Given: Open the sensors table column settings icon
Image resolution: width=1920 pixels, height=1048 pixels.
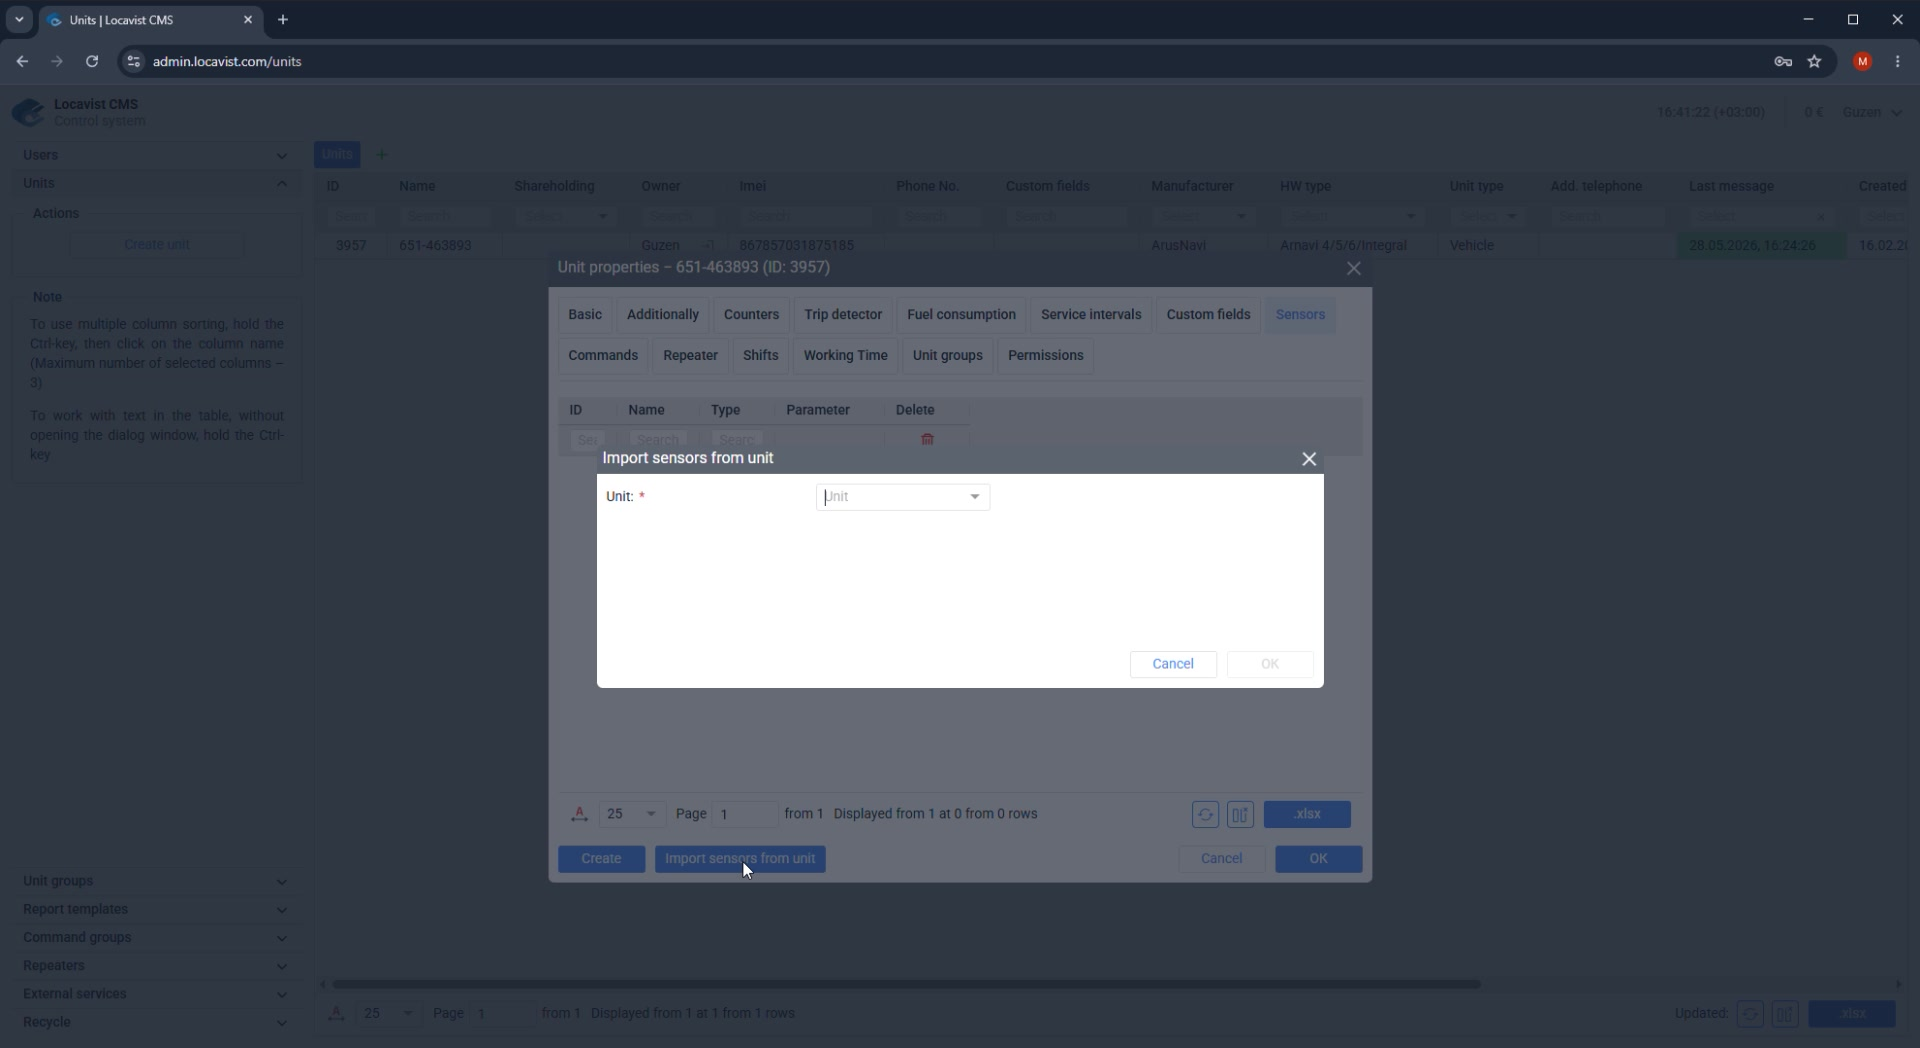Looking at the screenshot, I should [x=1240, y=815].
